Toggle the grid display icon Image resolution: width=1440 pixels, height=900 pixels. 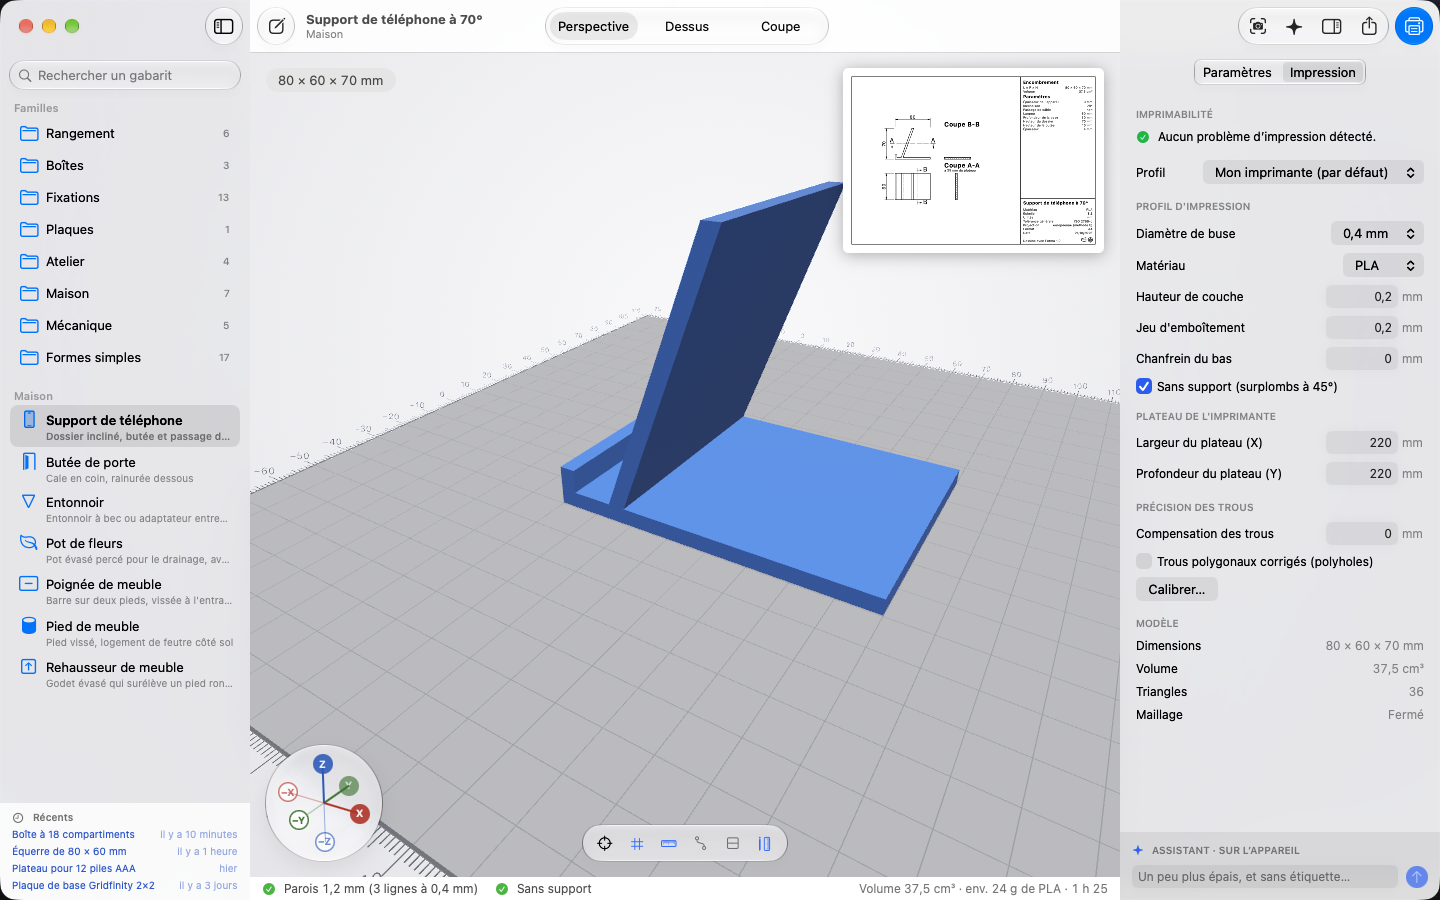(x=637, y=843)
